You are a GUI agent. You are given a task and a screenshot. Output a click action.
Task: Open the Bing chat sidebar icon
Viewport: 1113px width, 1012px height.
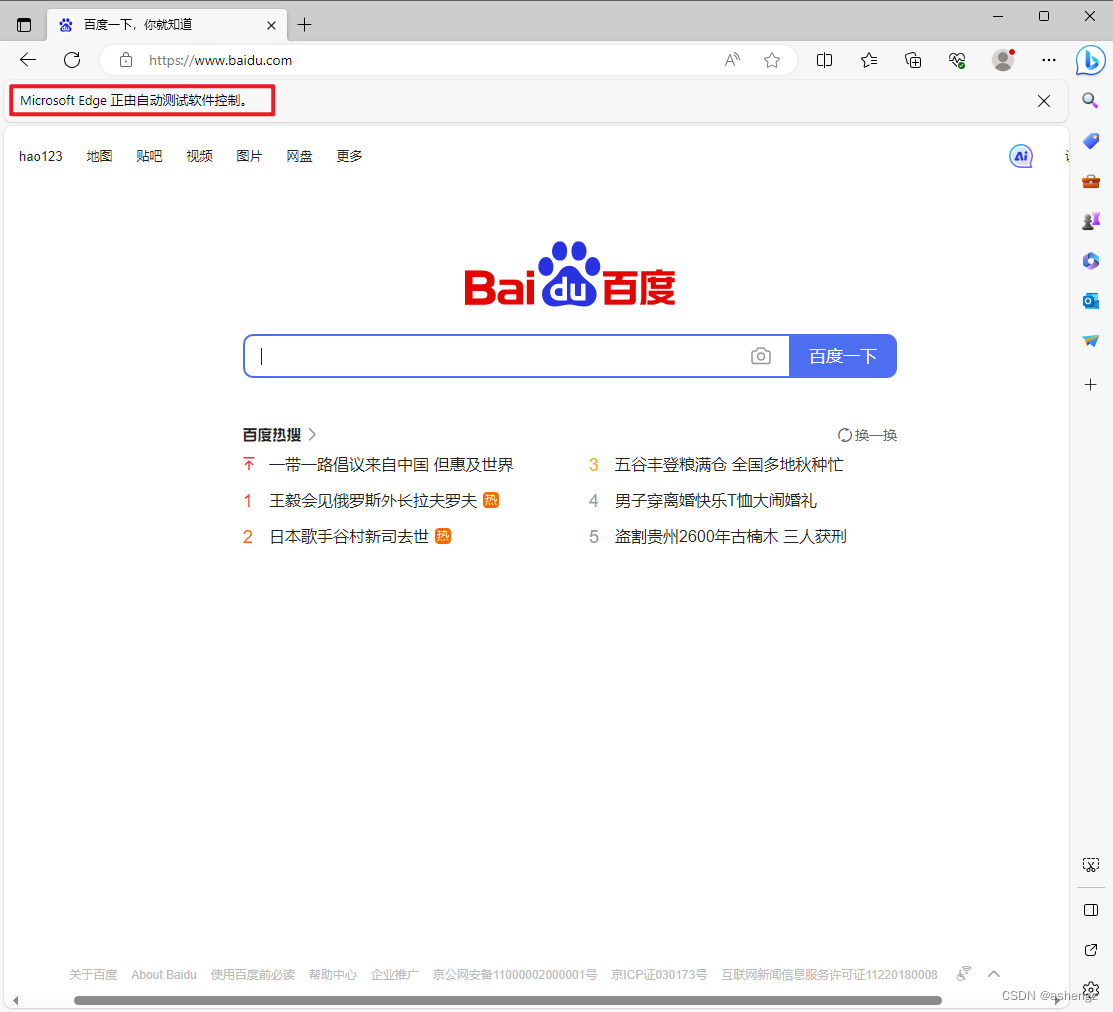pos(1090,60)
